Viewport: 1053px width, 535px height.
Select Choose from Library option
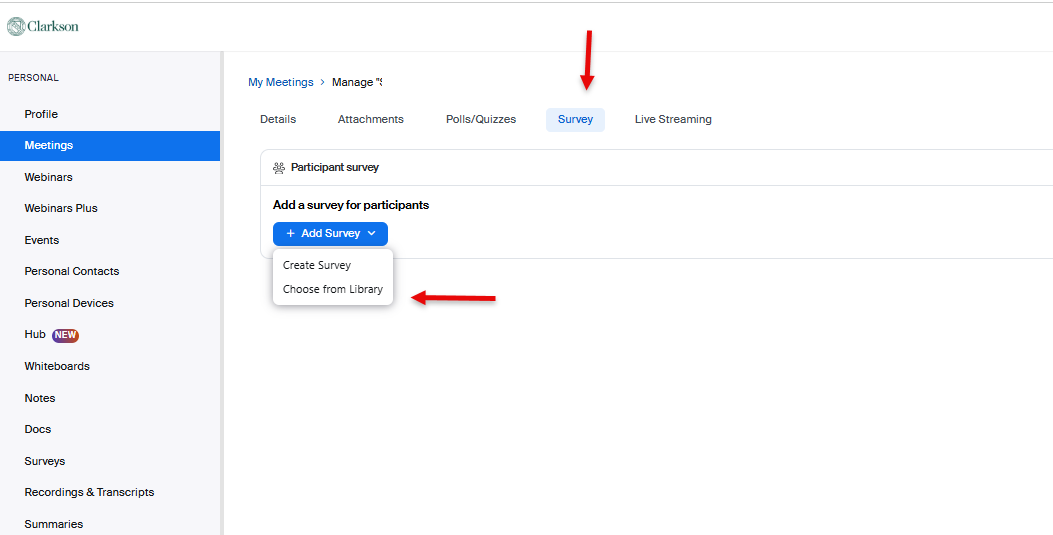pos(333,289)
